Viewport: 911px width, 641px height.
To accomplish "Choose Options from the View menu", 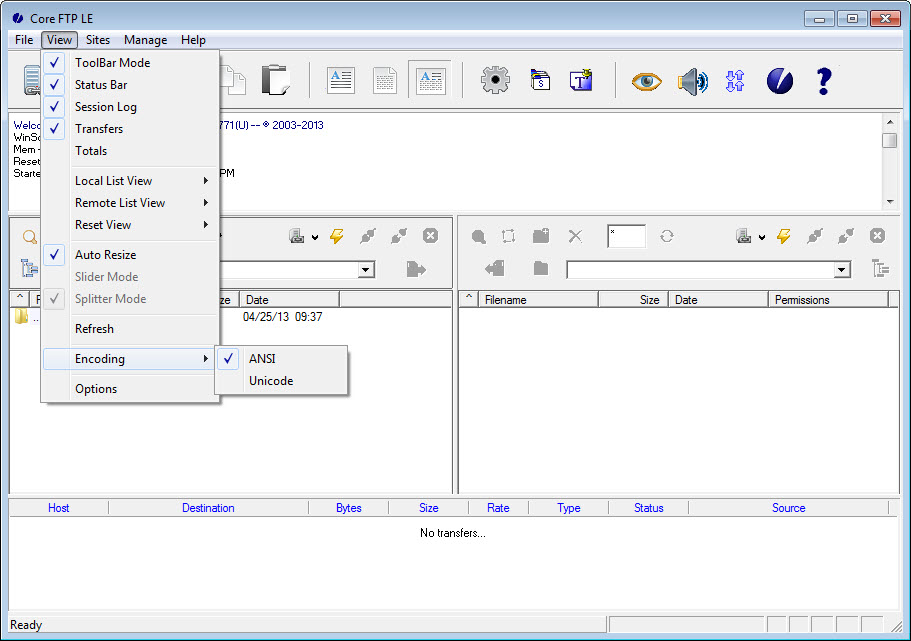I will pos(130,389).
